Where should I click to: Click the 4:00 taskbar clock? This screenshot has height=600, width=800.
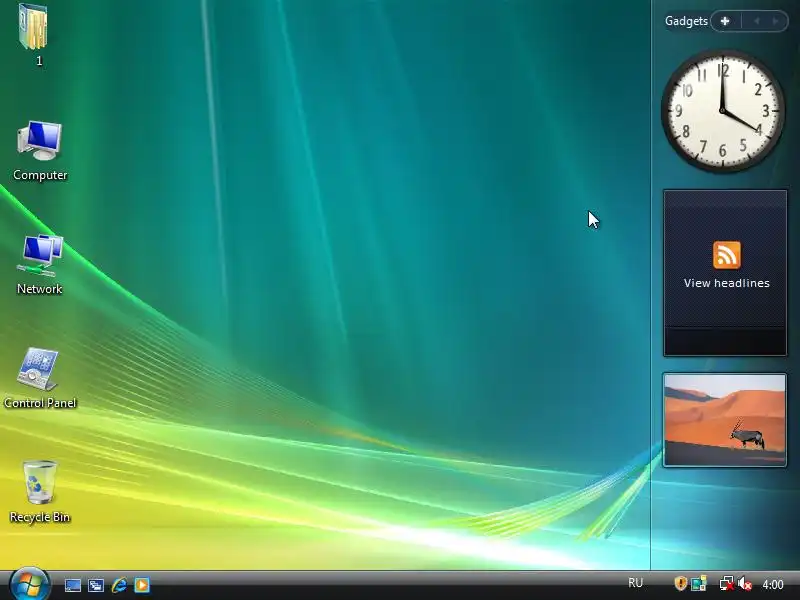tap(772, 584)
